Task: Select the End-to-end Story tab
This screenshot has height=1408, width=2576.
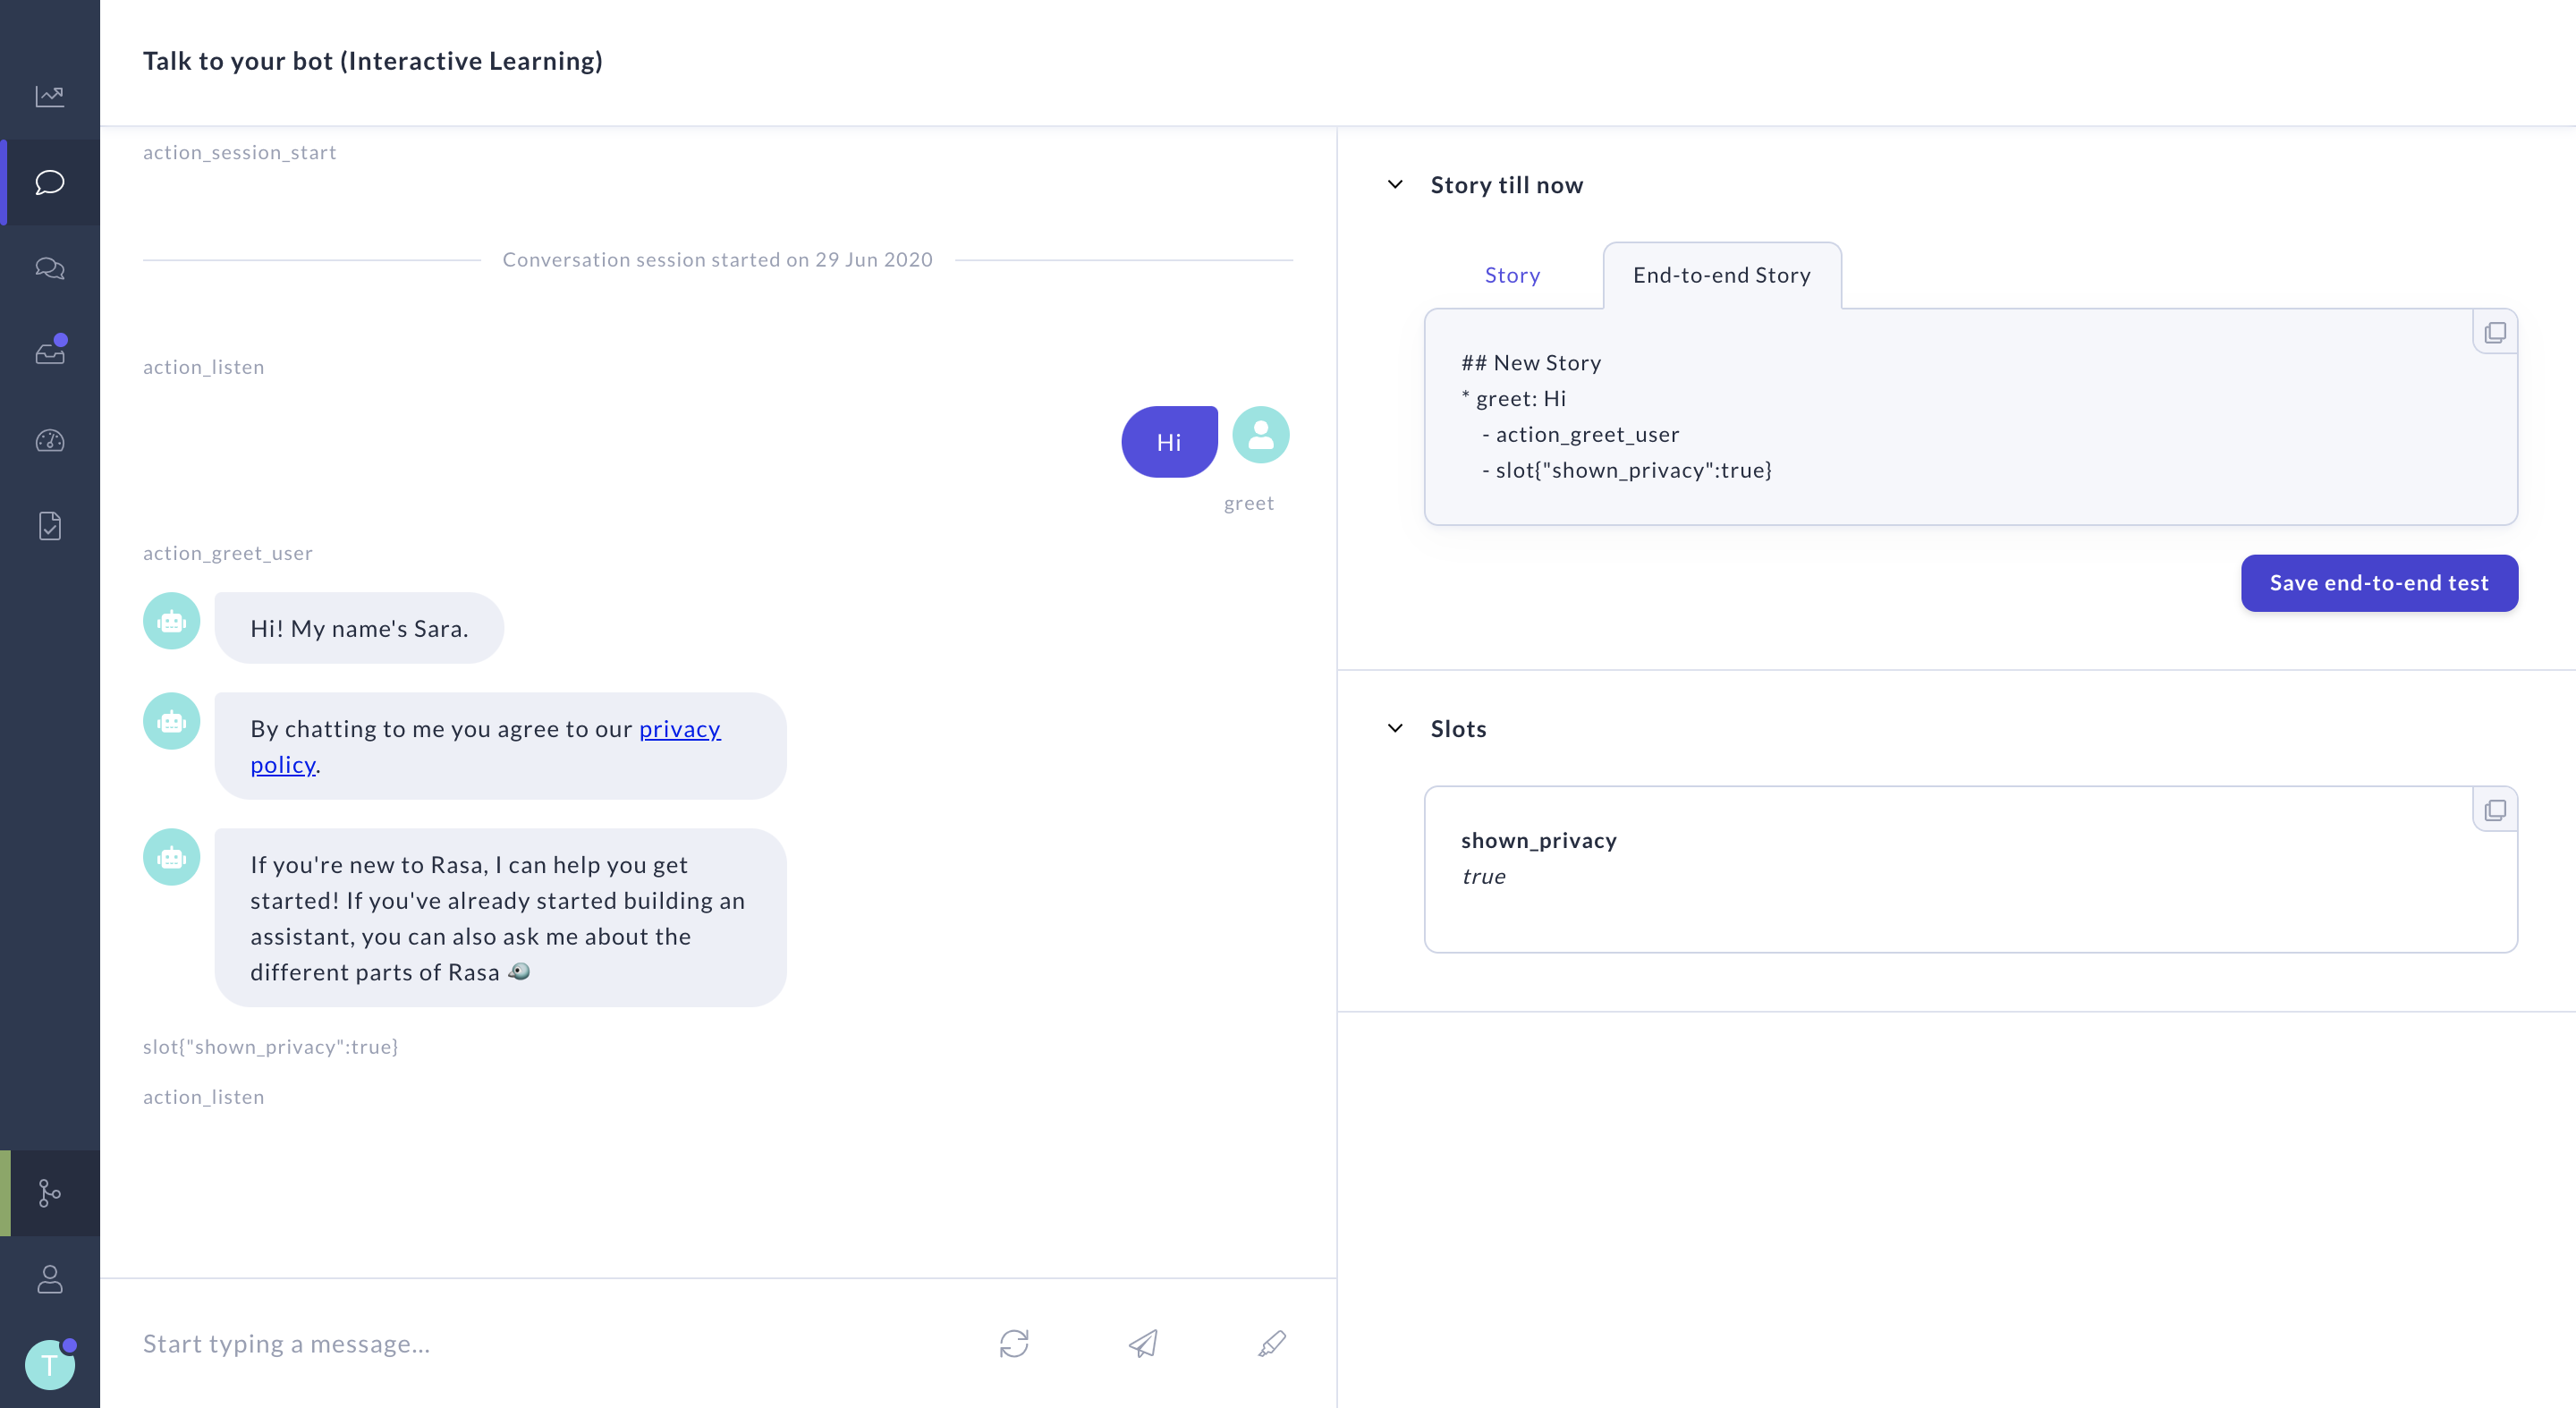Action: coord(1721,275)
